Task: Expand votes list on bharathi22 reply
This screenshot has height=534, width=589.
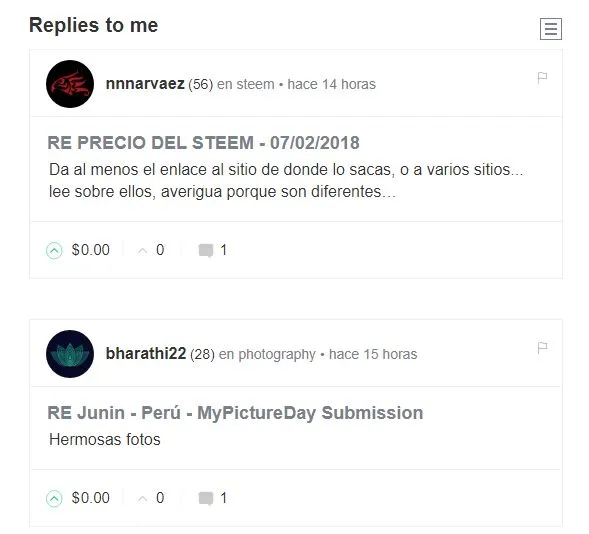Action: (x=151, y=498)
